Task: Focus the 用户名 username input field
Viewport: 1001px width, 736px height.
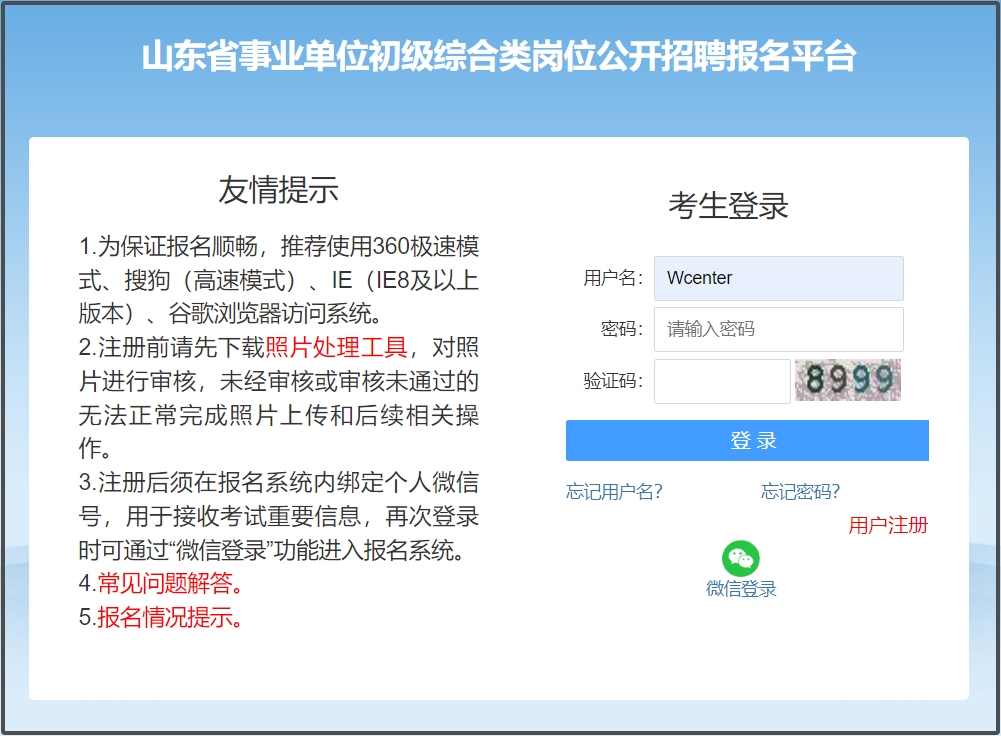Action: coord(778,278)
